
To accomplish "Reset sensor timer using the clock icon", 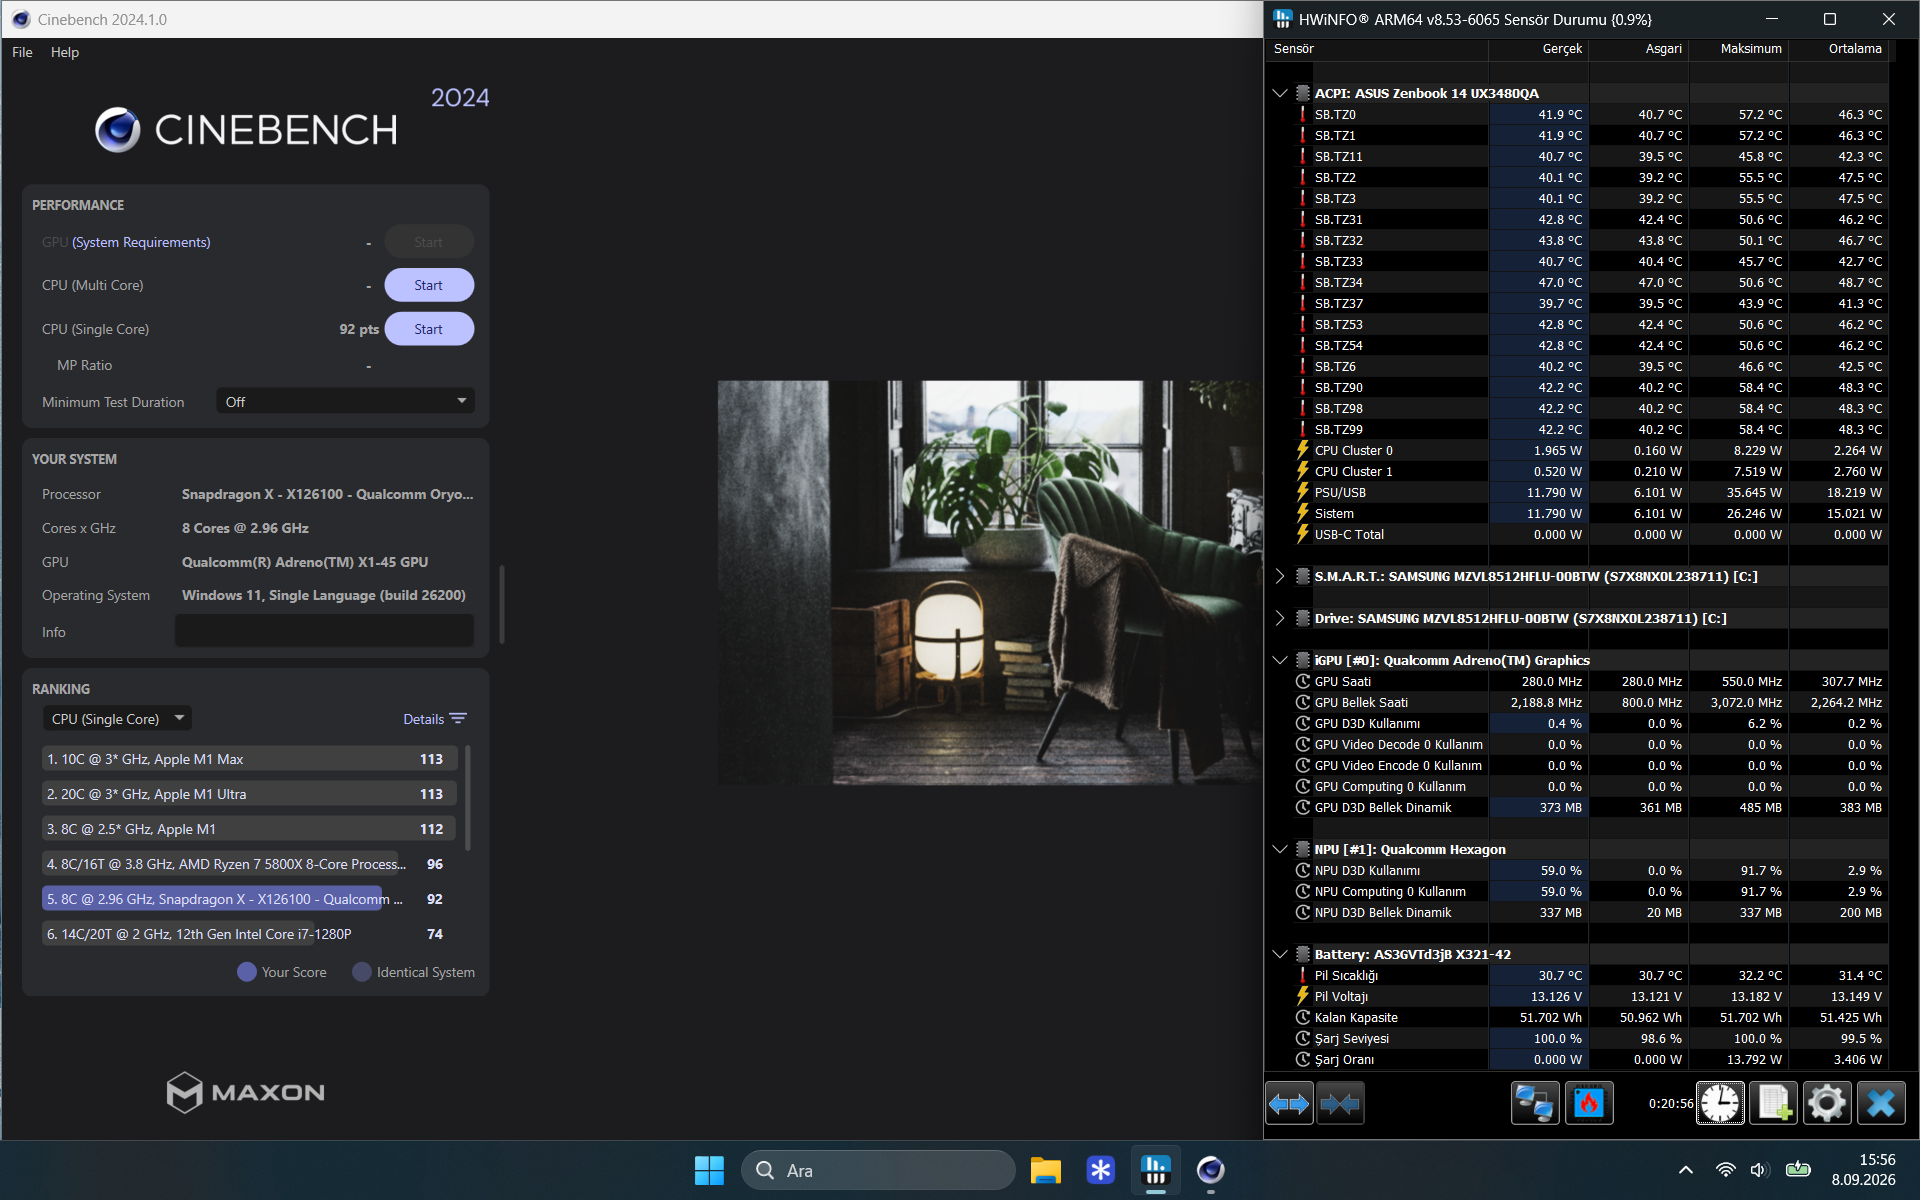I will point(1720,1103).
